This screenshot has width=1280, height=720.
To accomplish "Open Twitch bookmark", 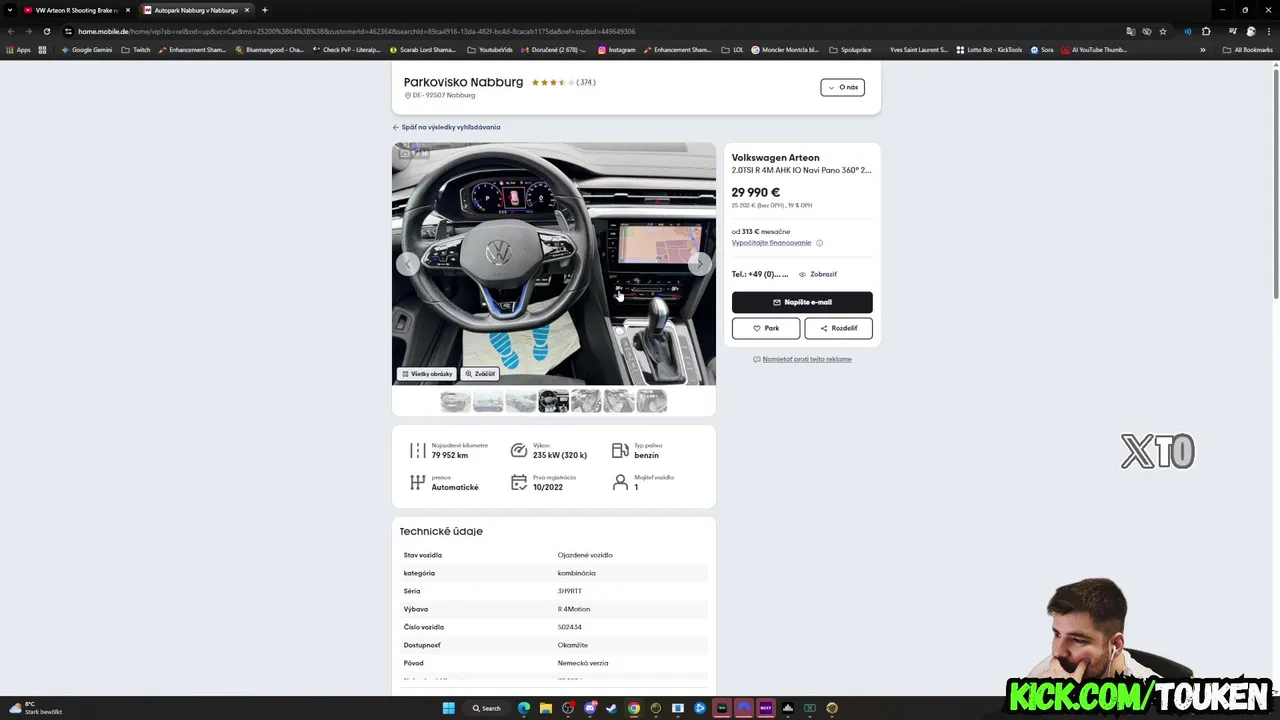I will 135,50.
